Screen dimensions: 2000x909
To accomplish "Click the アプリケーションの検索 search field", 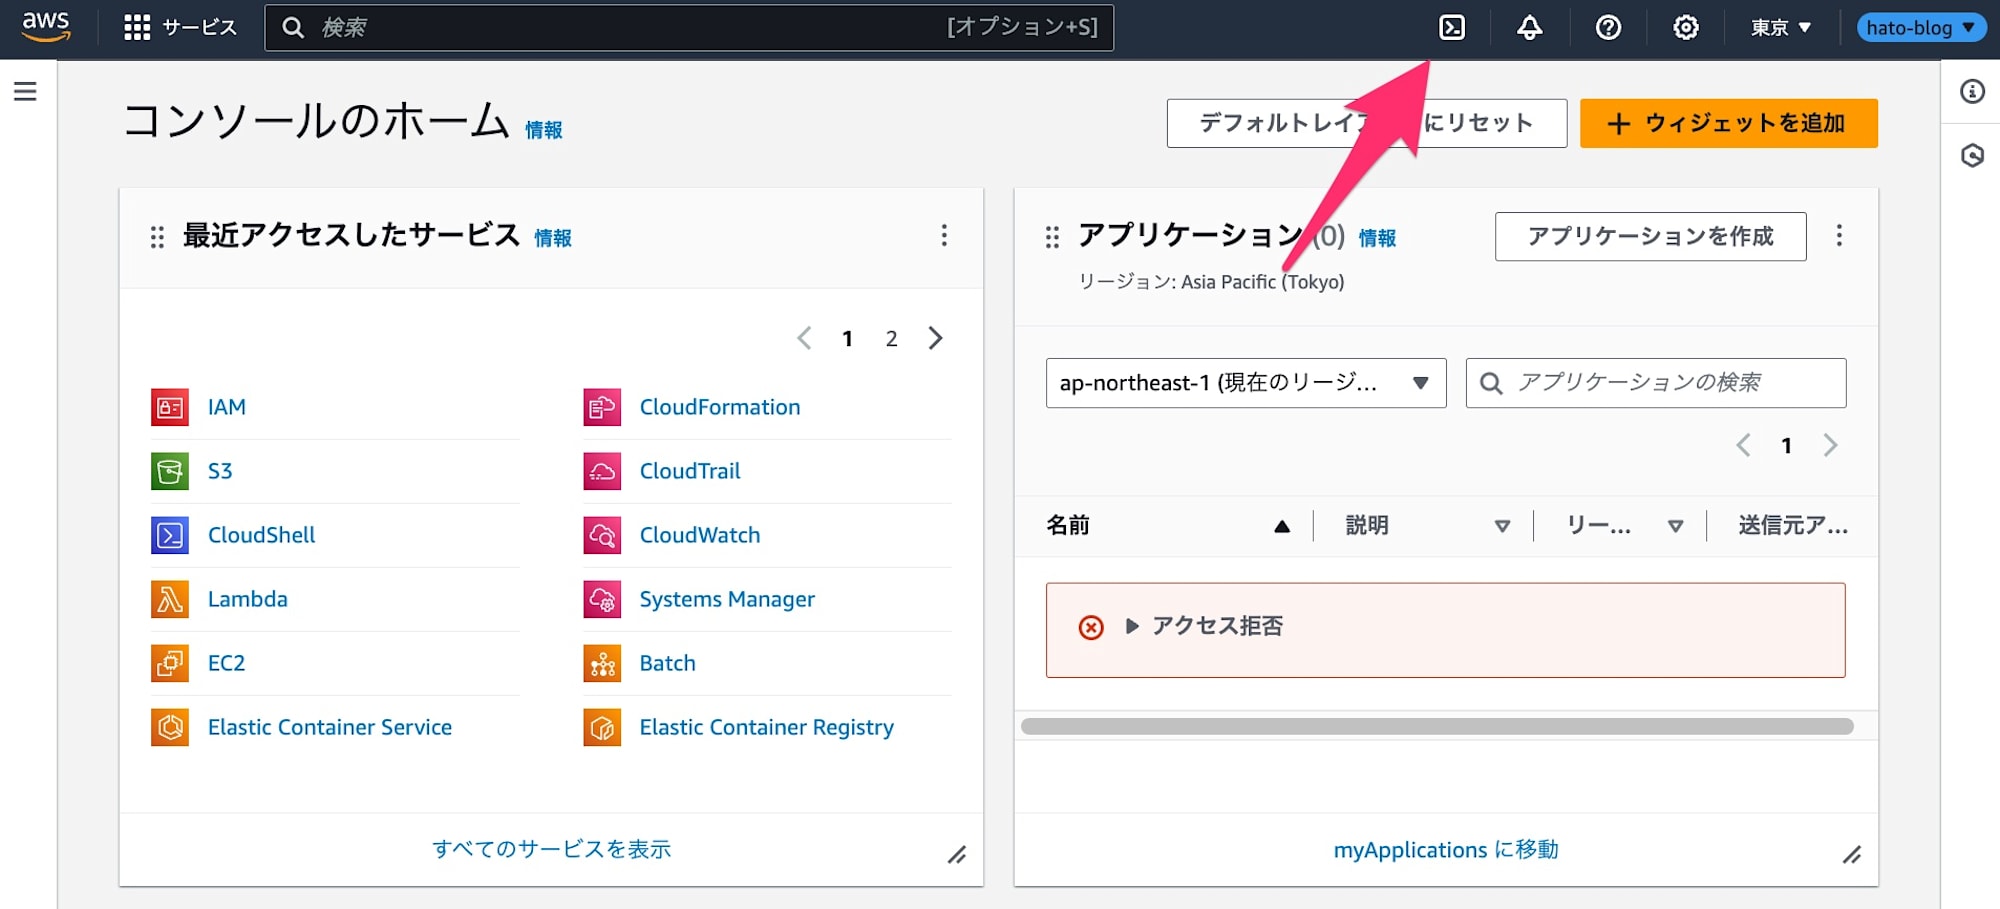I will (x=1656, y=383).
